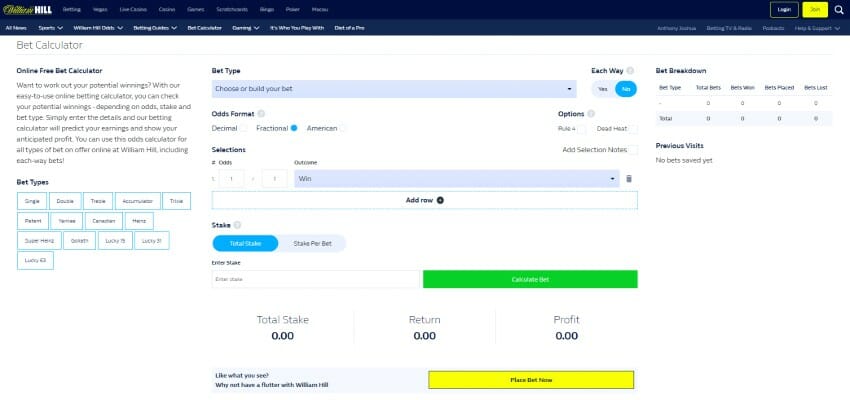Click the Options help info icon
The image size is (850, 400).
(591, 114)
